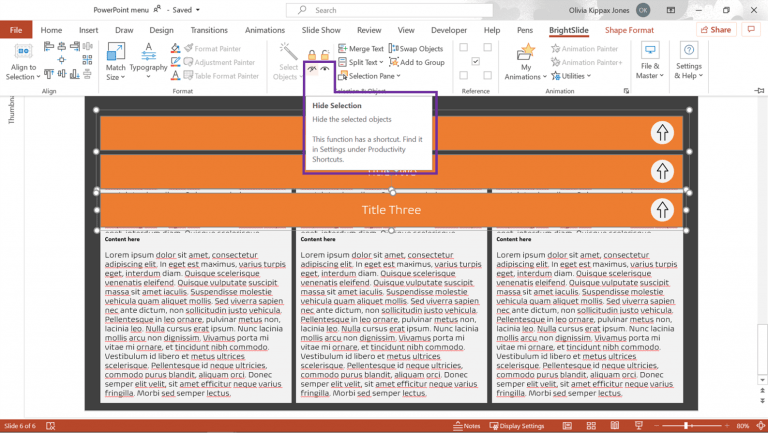Click the Merge Text icon
This screenshot has height=433, width=768.
(342, 48)
